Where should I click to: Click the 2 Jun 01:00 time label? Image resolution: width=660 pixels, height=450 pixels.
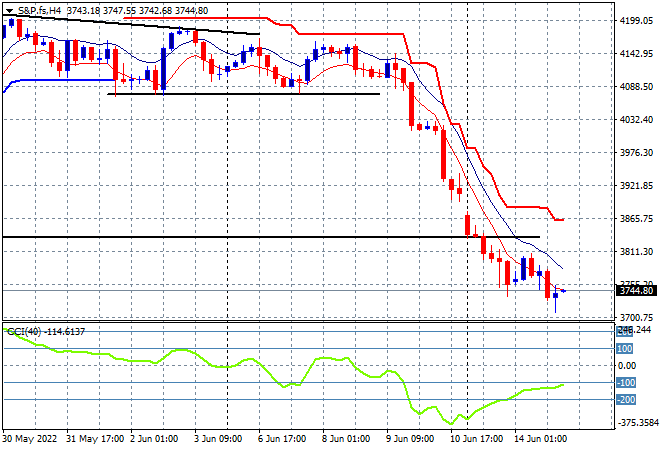point(154,439)
